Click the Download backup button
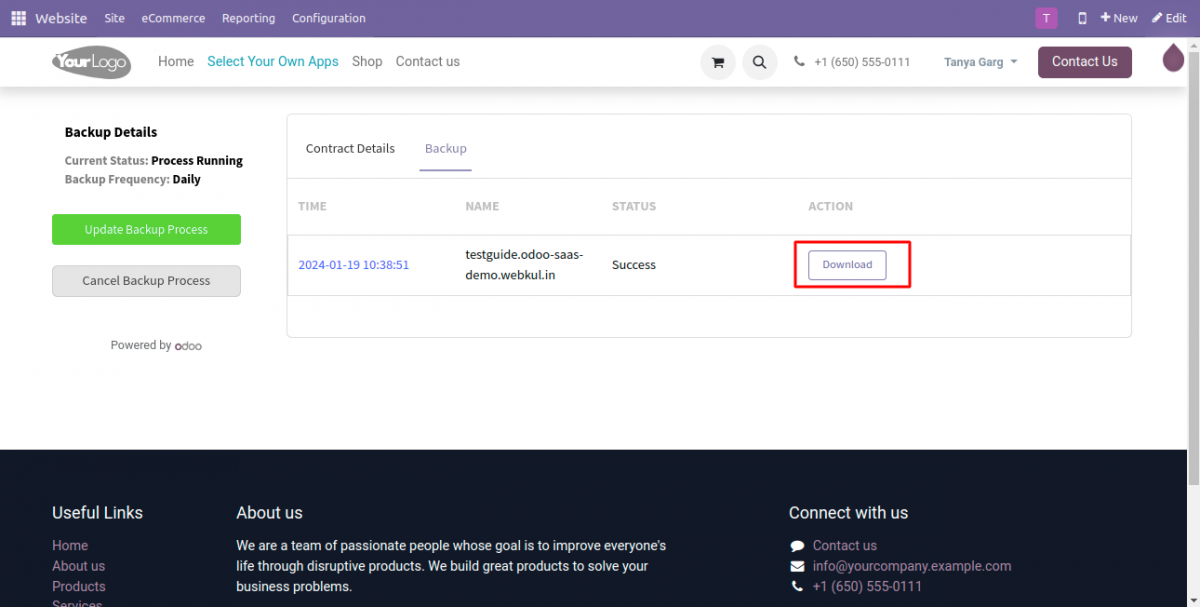 pyautogui.click(x=847, y=264)
